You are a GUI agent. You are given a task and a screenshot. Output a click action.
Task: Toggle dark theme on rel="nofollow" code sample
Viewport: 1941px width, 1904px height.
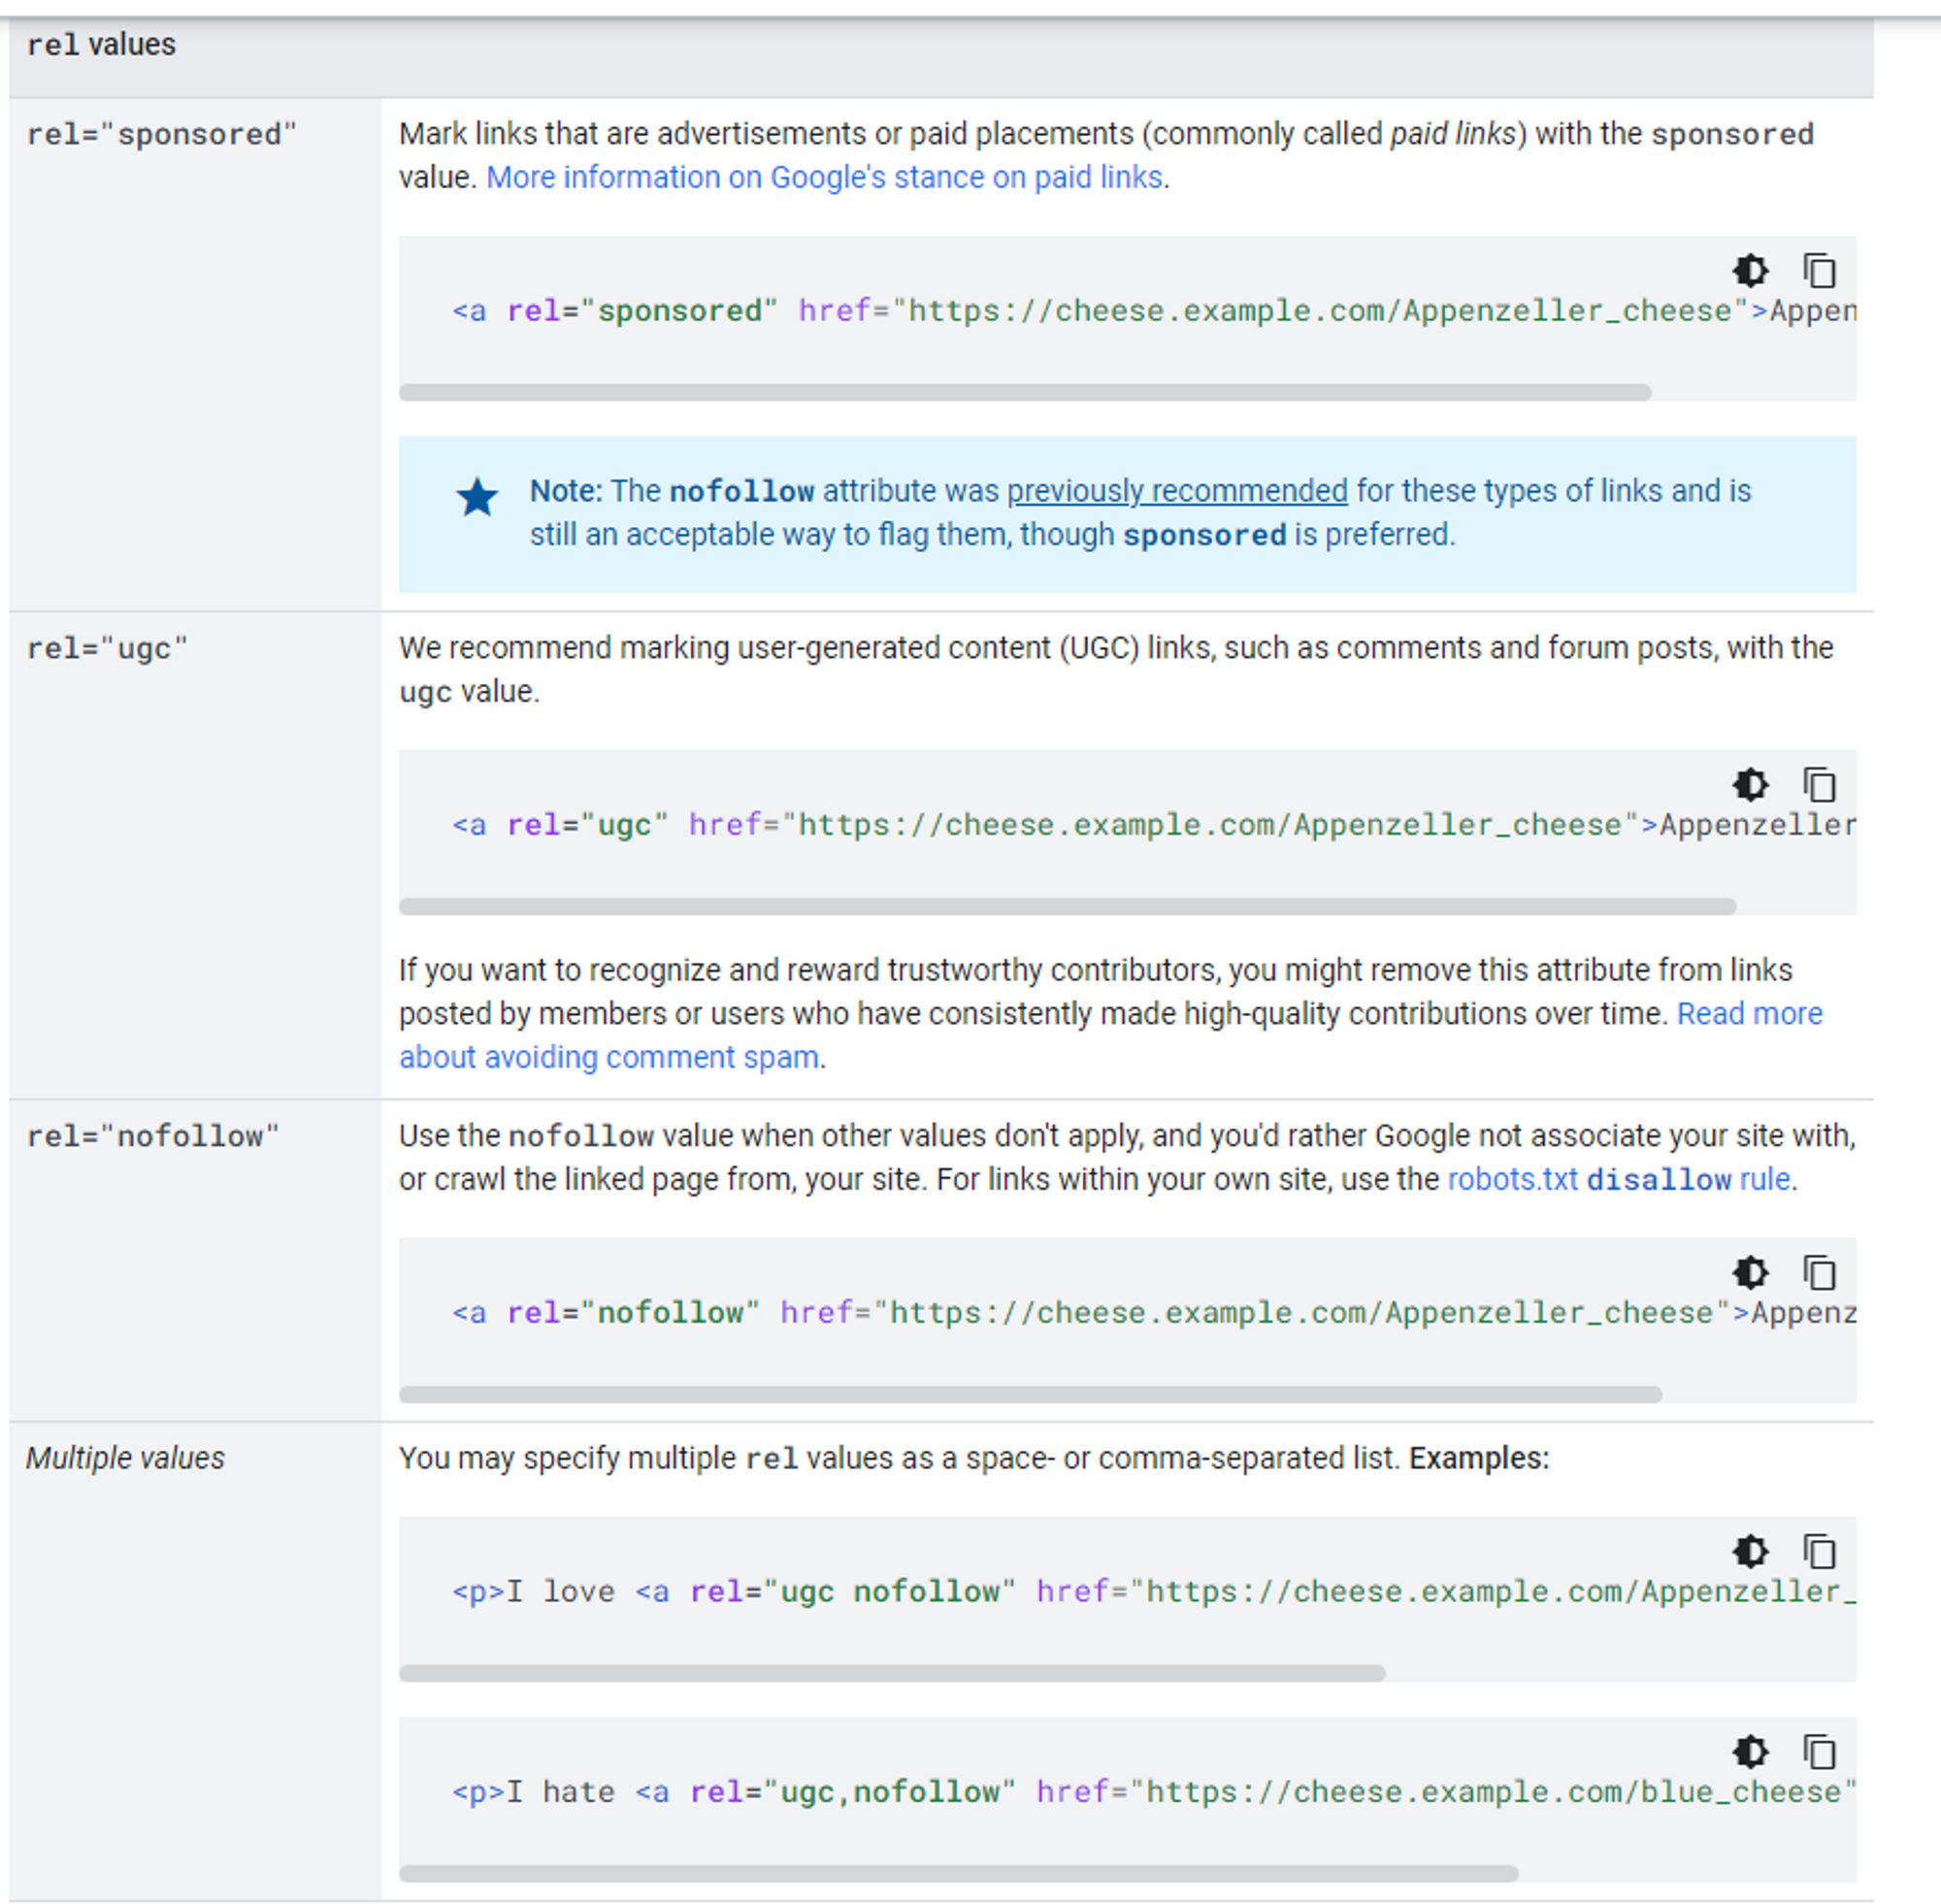1750,1273
